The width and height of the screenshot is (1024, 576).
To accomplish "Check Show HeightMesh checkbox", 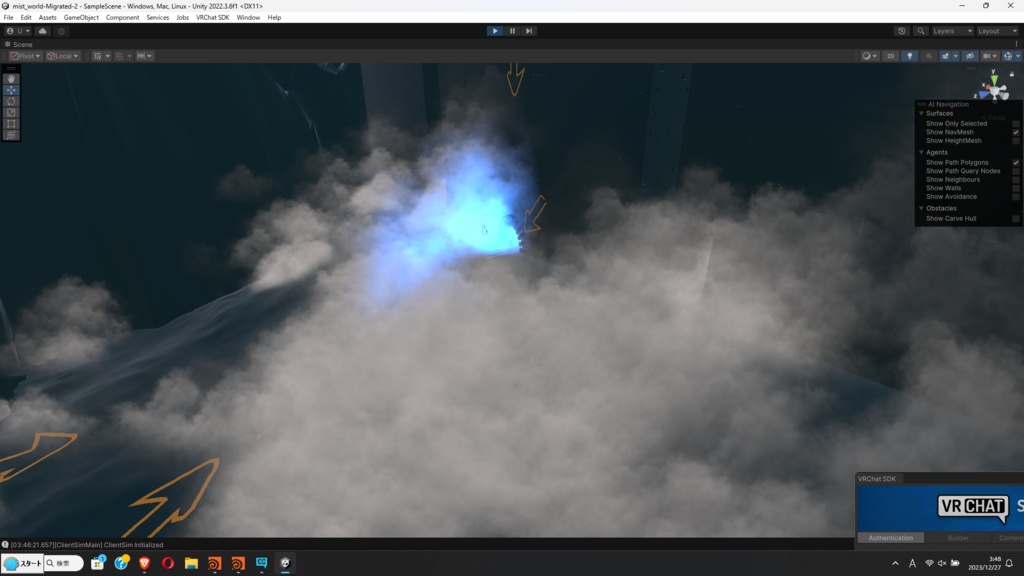I will [x=1016, y=140].
